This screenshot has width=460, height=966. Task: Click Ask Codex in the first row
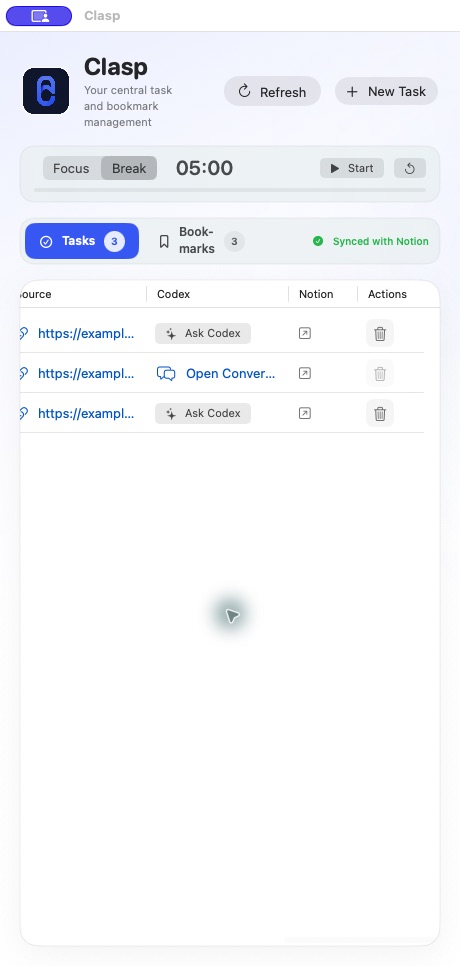click(203, 333)
